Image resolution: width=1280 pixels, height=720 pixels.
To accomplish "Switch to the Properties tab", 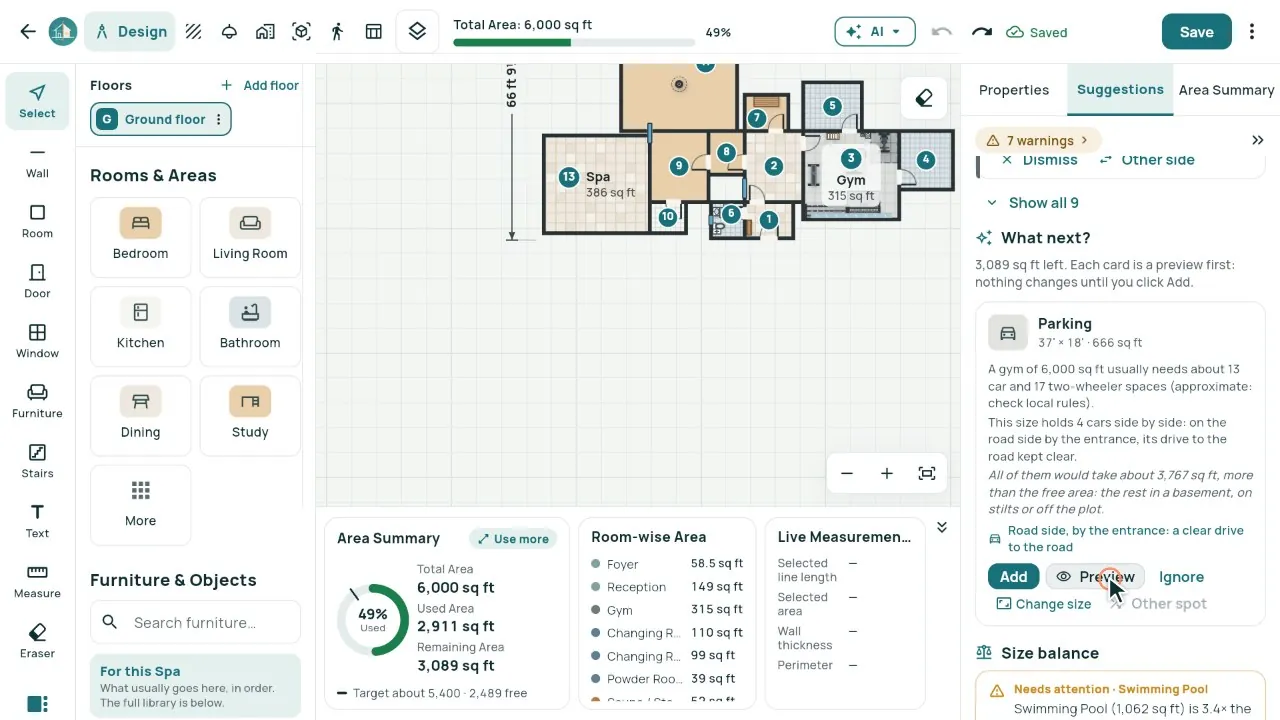I will pos(1014,90).
